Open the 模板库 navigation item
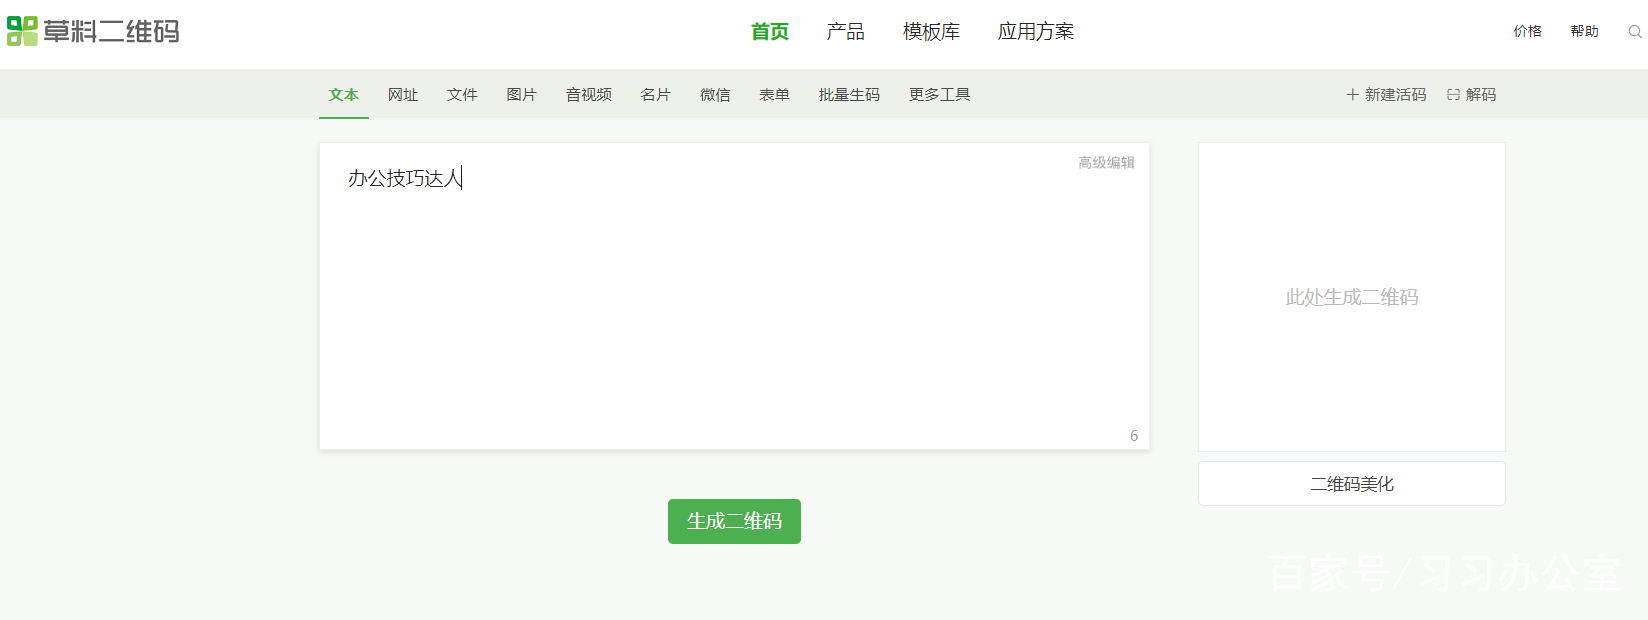Screen dimensions: 1648x620 coord(931,32)
